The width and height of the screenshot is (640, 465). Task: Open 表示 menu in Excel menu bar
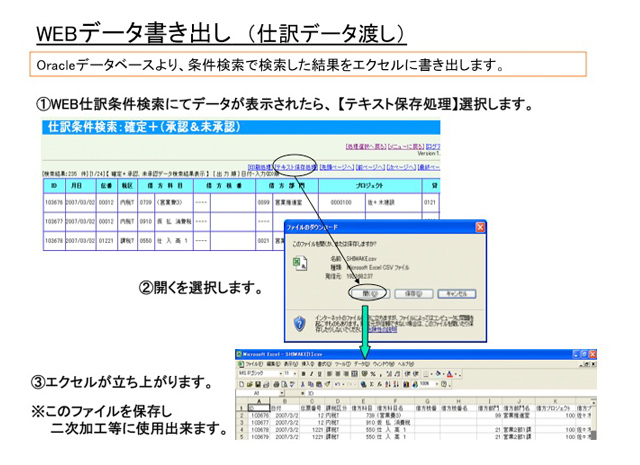(291, 365)
